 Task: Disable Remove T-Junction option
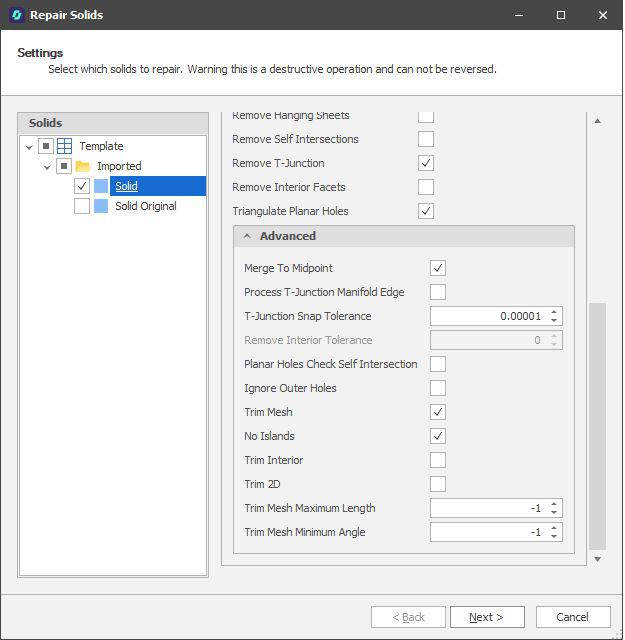(426, 163)
